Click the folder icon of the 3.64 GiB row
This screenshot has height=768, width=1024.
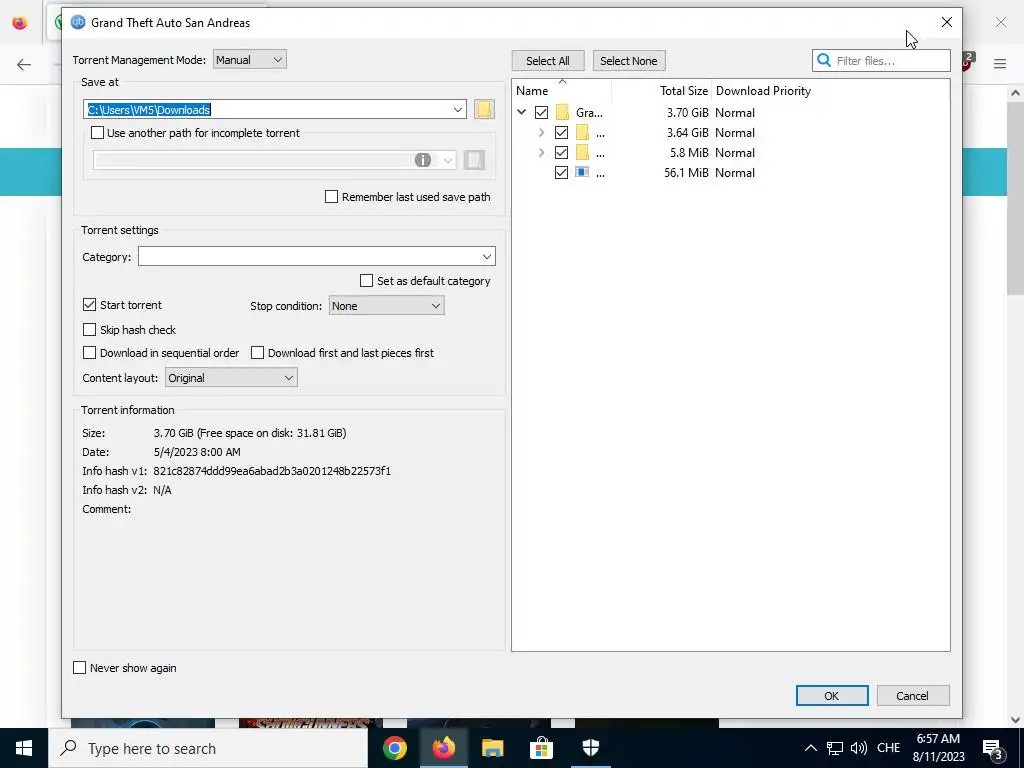point(583,133)
